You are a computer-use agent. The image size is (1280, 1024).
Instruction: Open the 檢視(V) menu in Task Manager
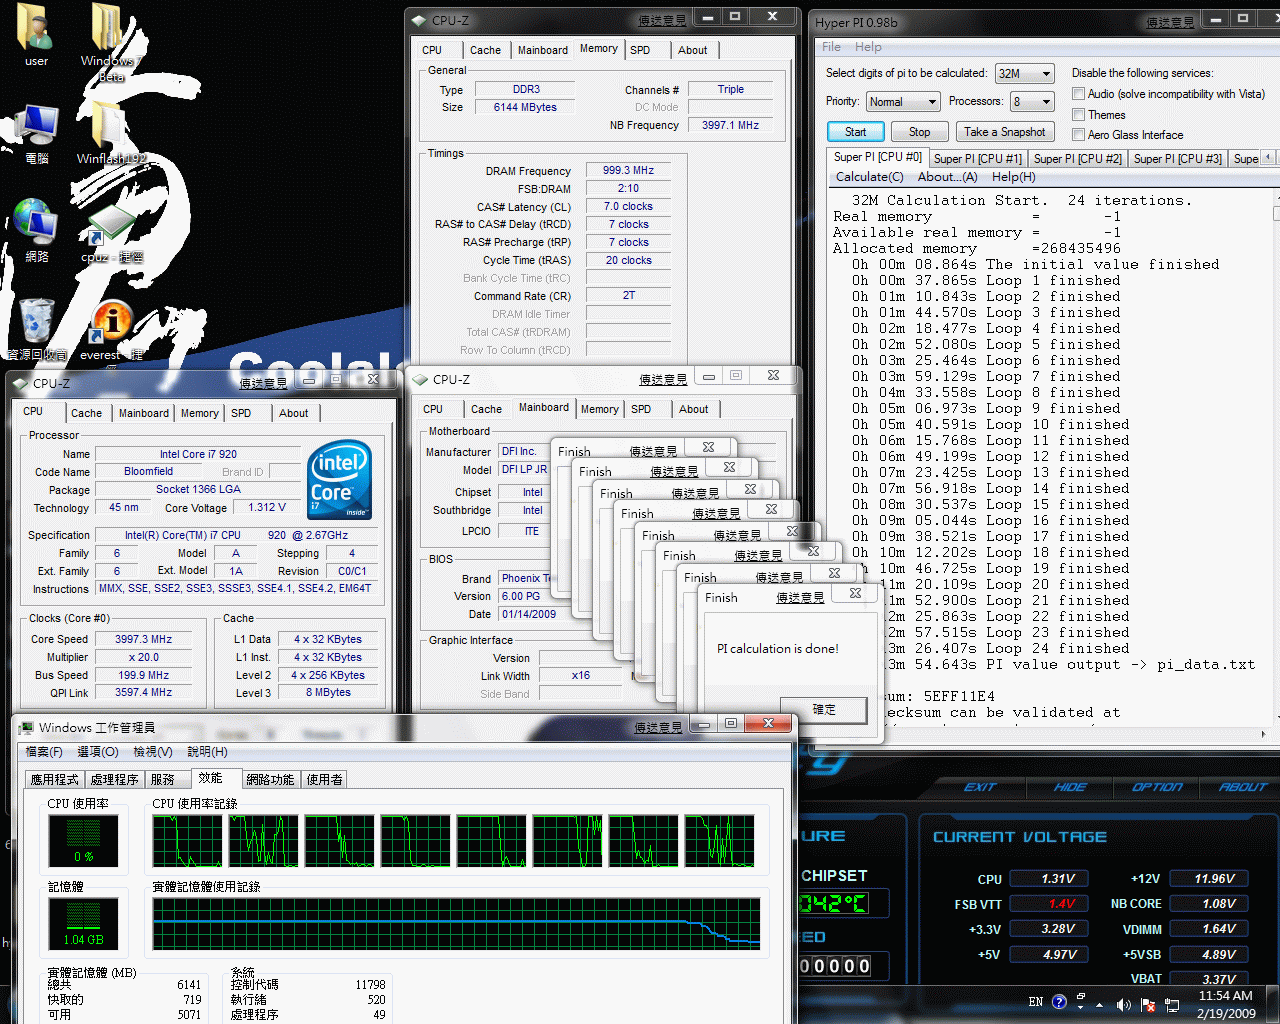(152, 752)
